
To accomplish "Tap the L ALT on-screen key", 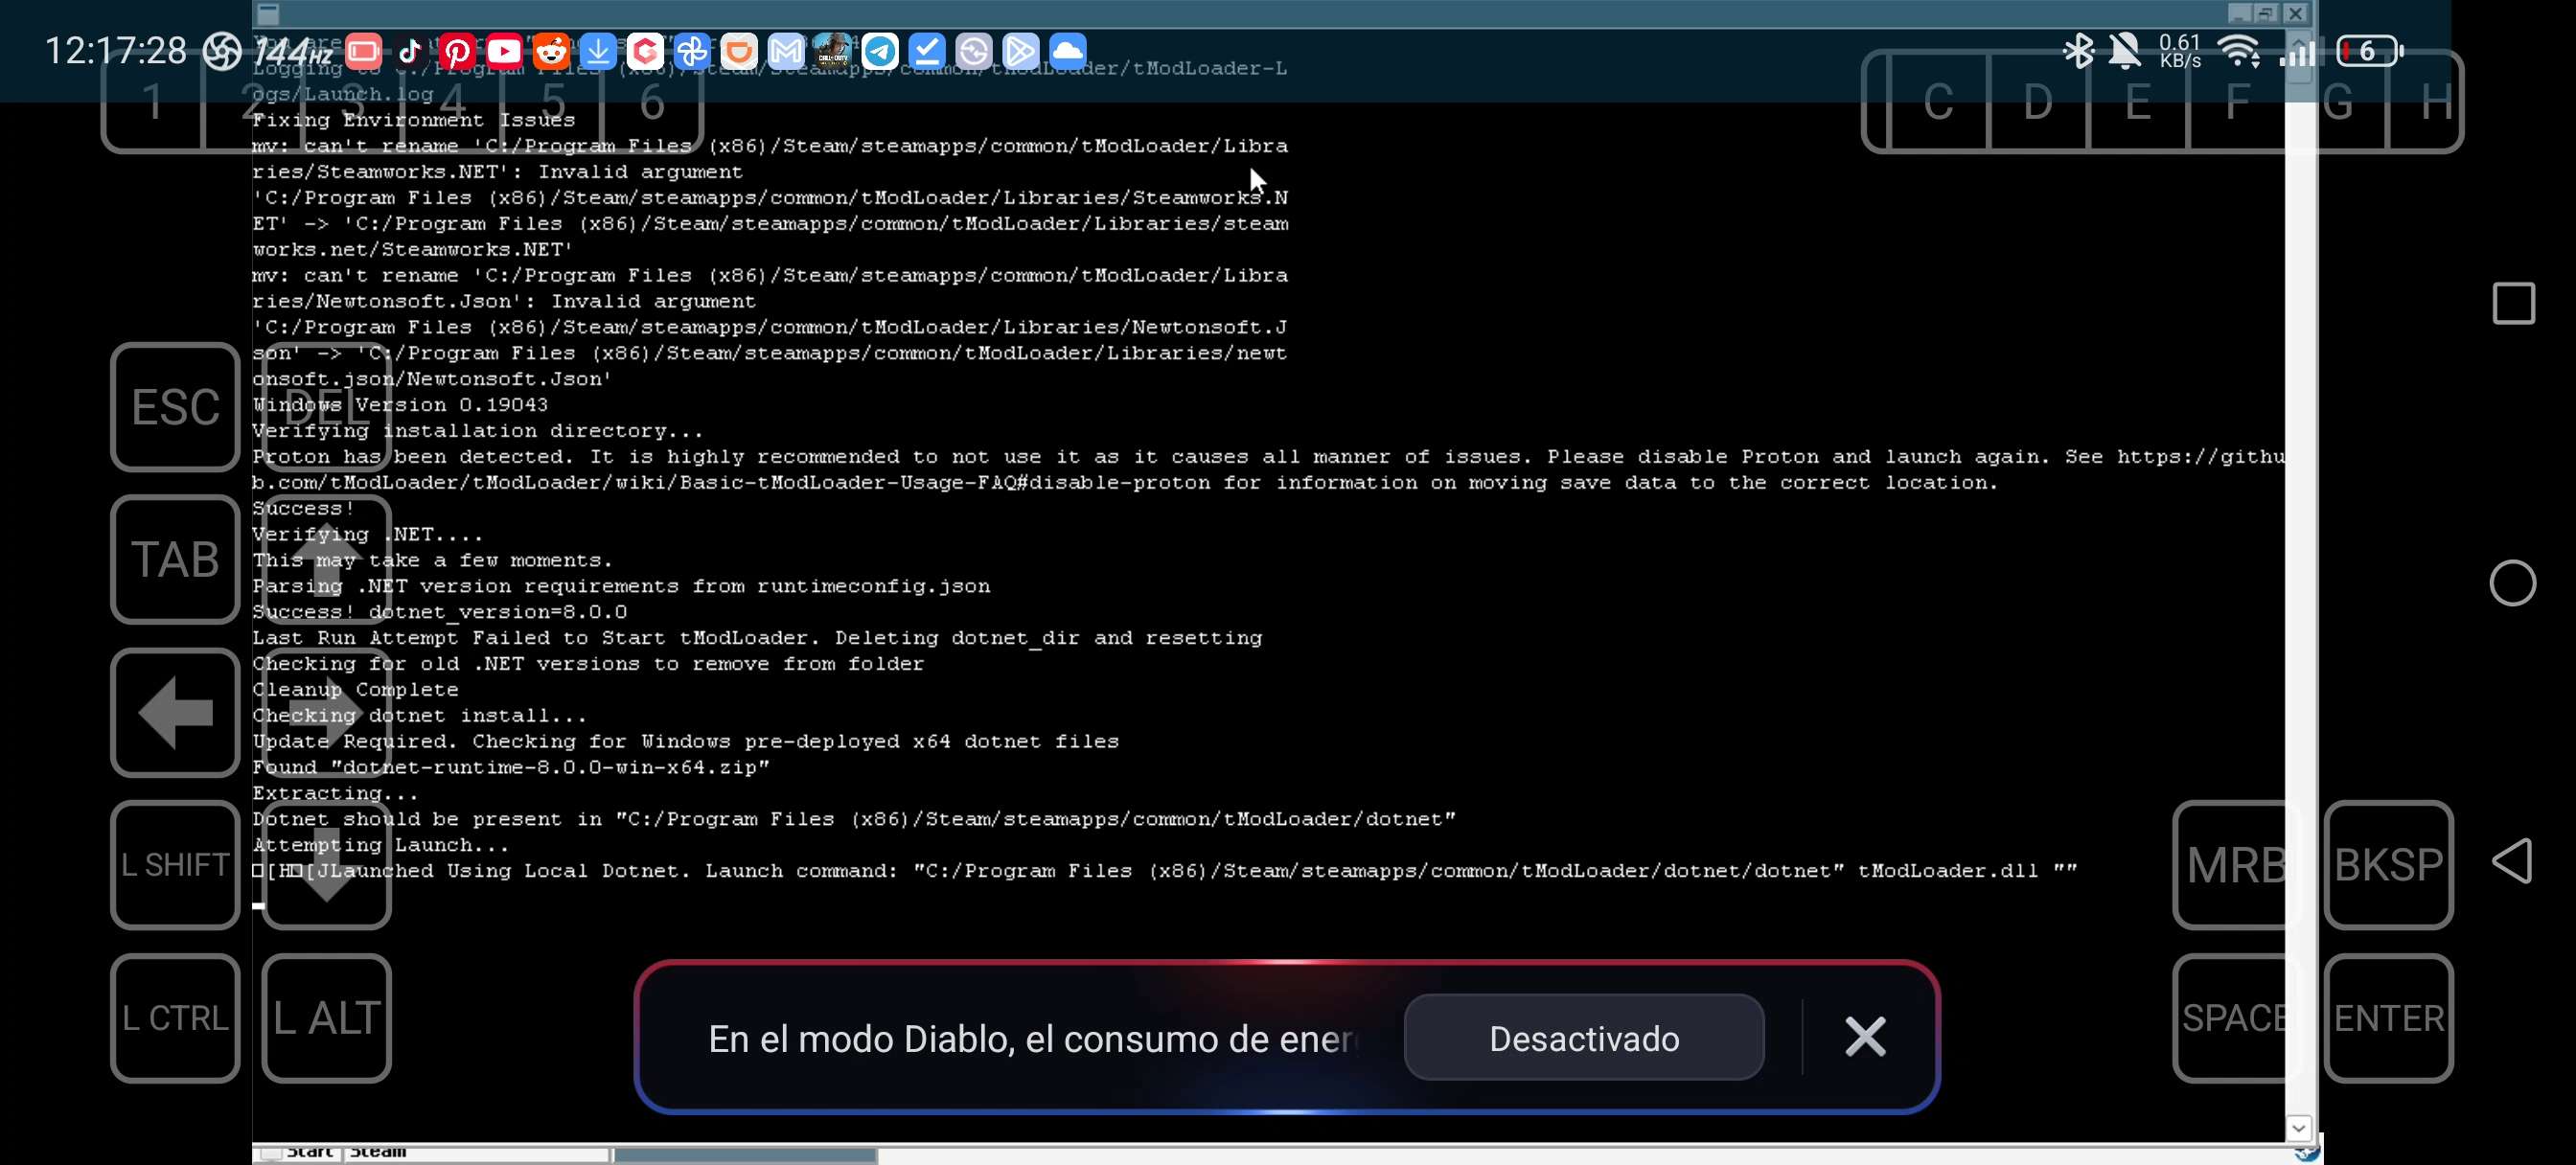I will pos(326,1017).
